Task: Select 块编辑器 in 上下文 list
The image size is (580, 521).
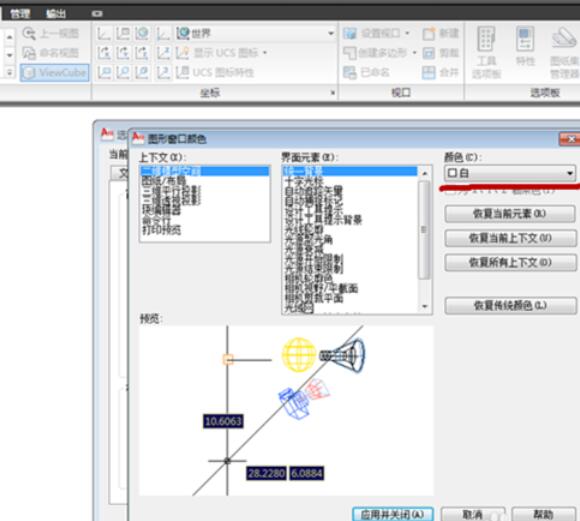Action: coord(205,210)
